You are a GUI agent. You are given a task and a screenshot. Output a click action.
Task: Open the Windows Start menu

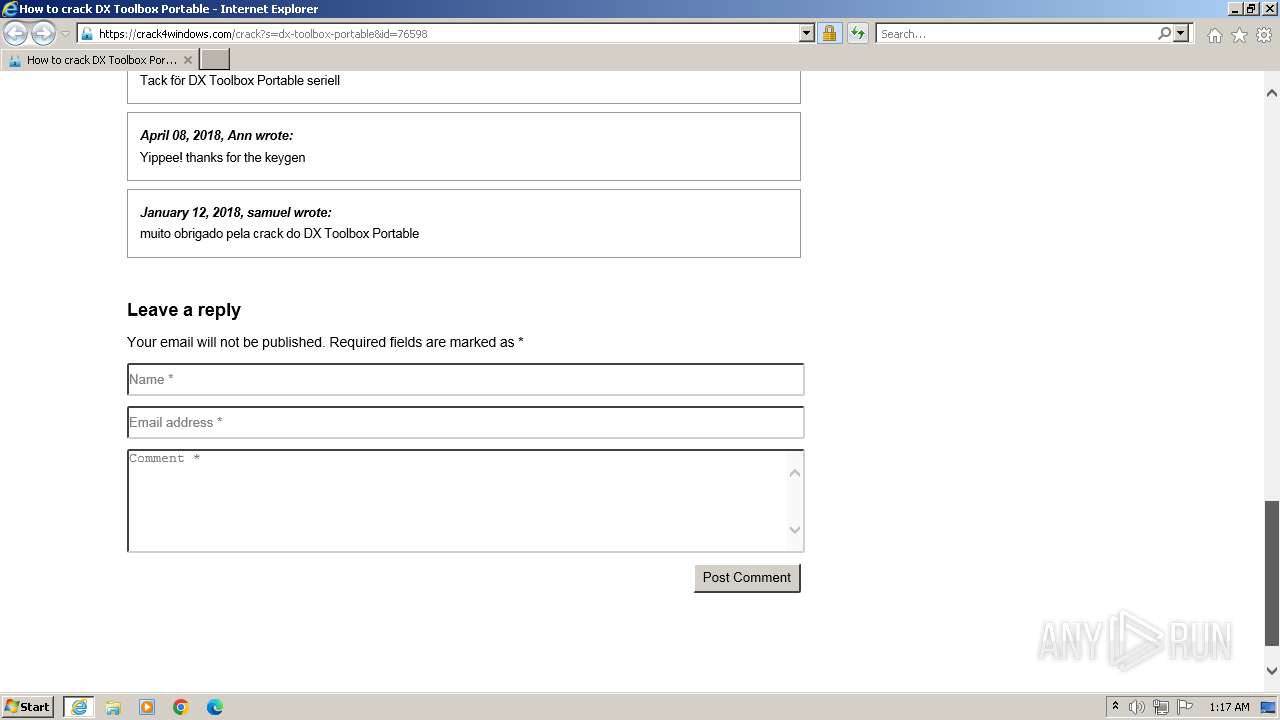(x=28, y=706)
